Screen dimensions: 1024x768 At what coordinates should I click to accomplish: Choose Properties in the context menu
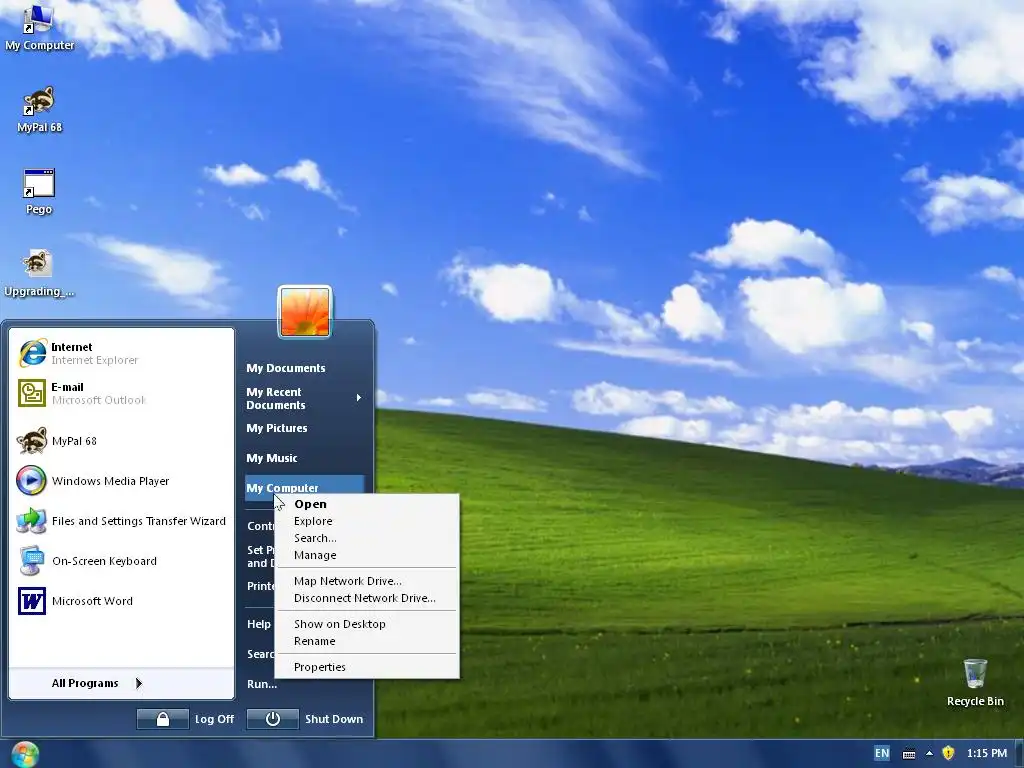click(367, 667)
